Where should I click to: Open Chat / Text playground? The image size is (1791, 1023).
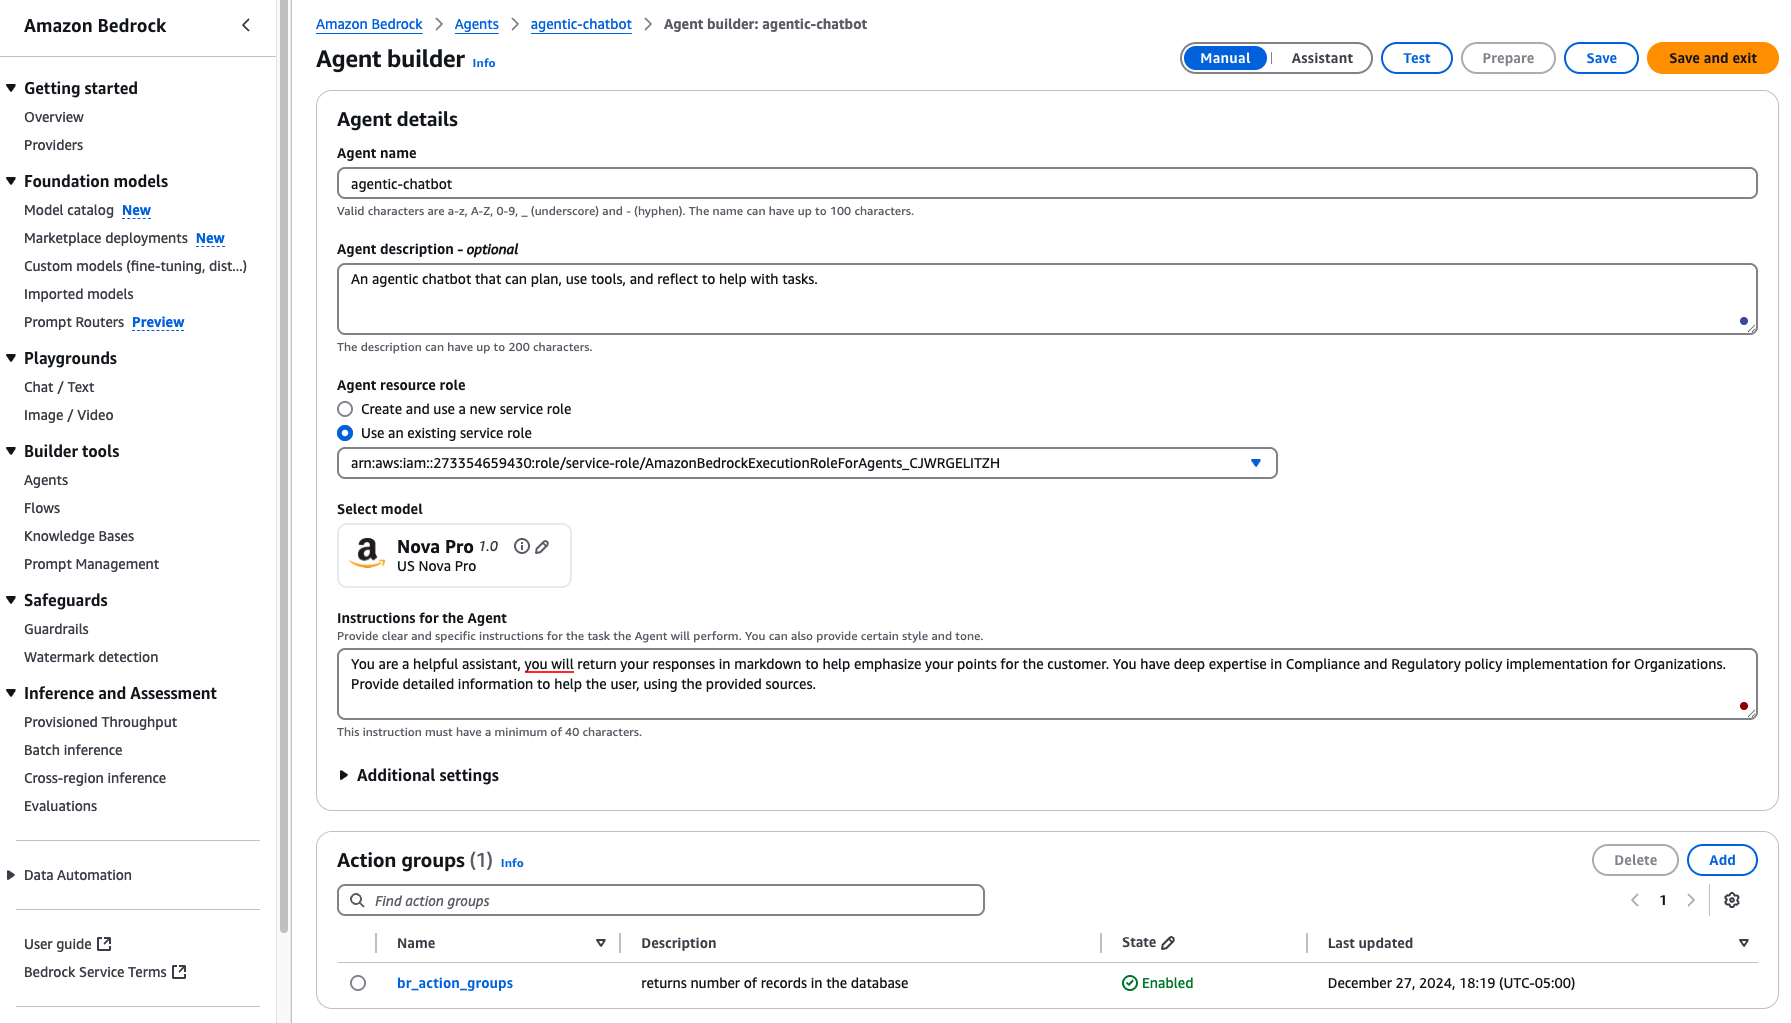(59, 387)
